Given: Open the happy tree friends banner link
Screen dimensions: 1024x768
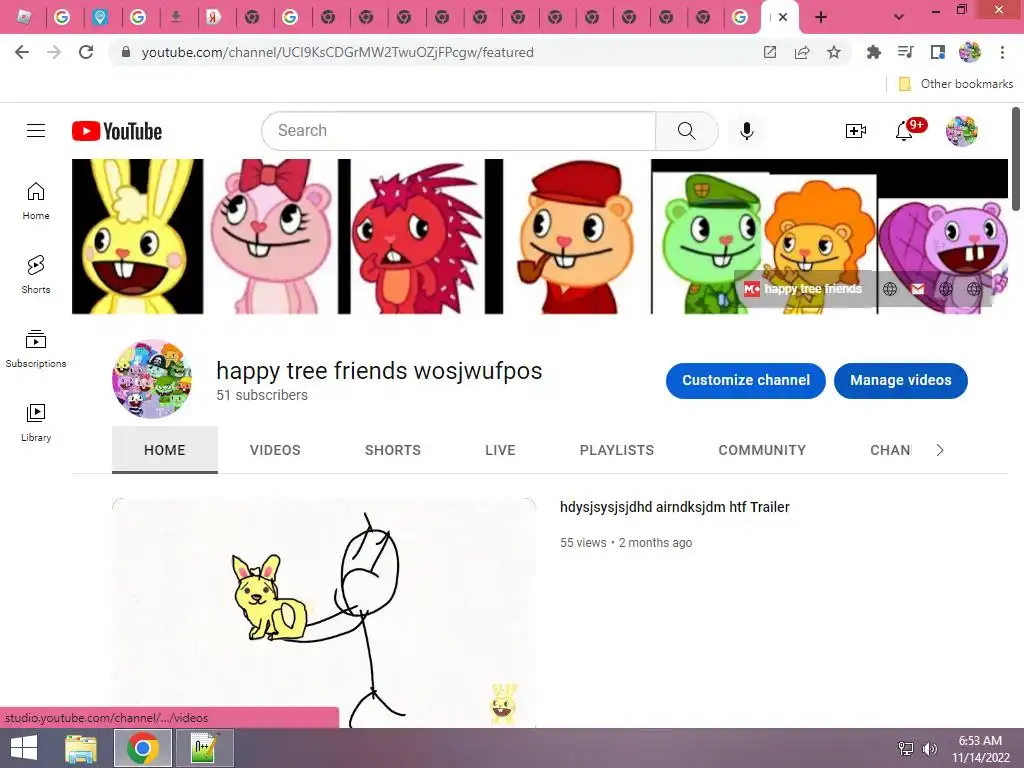Looking at the screenshot, I should tap(803, 289).
